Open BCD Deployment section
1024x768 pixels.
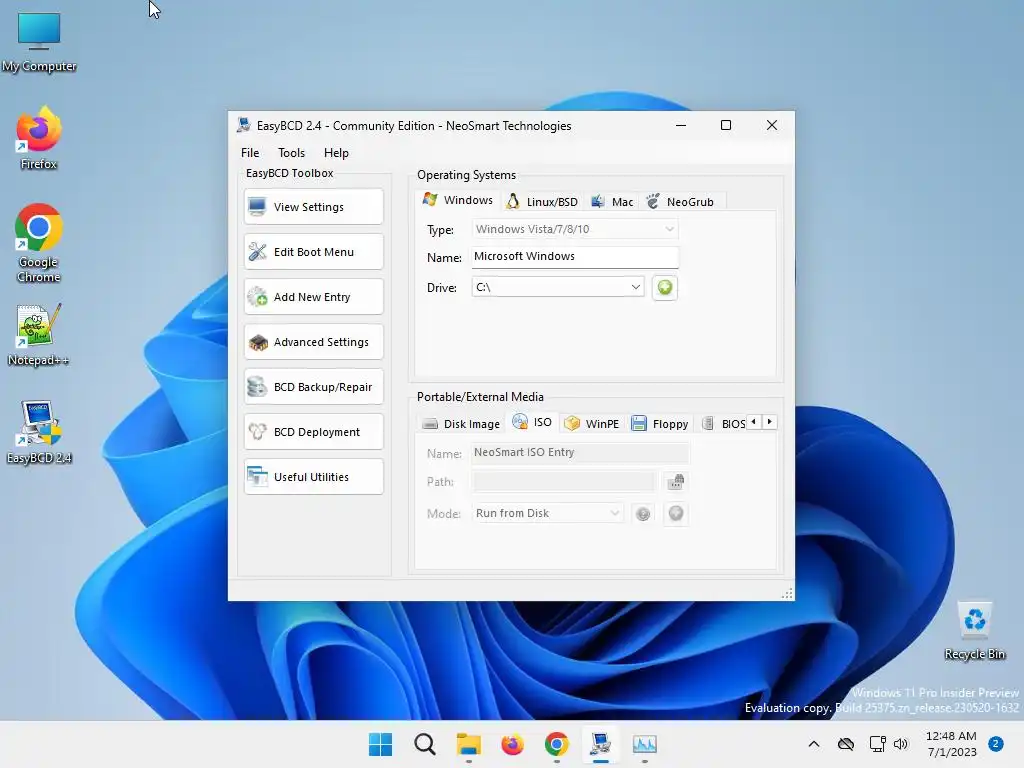click(x=313, y=432)
